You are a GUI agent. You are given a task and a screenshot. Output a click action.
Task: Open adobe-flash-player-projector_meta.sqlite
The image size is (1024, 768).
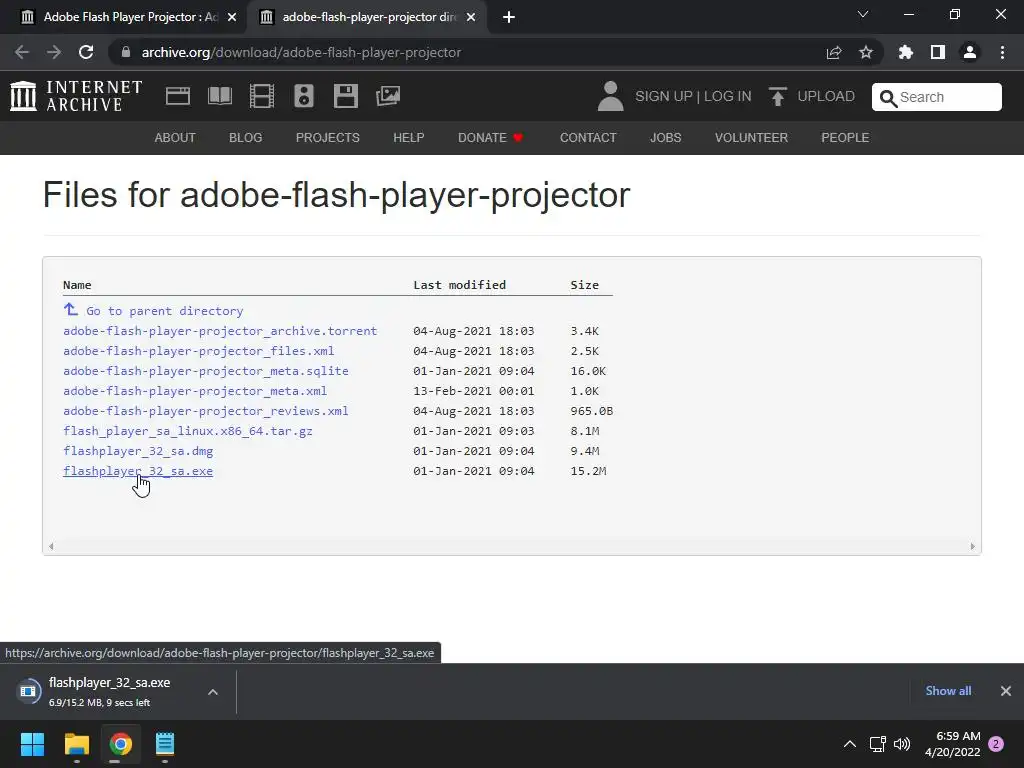(x=206, y=371)
